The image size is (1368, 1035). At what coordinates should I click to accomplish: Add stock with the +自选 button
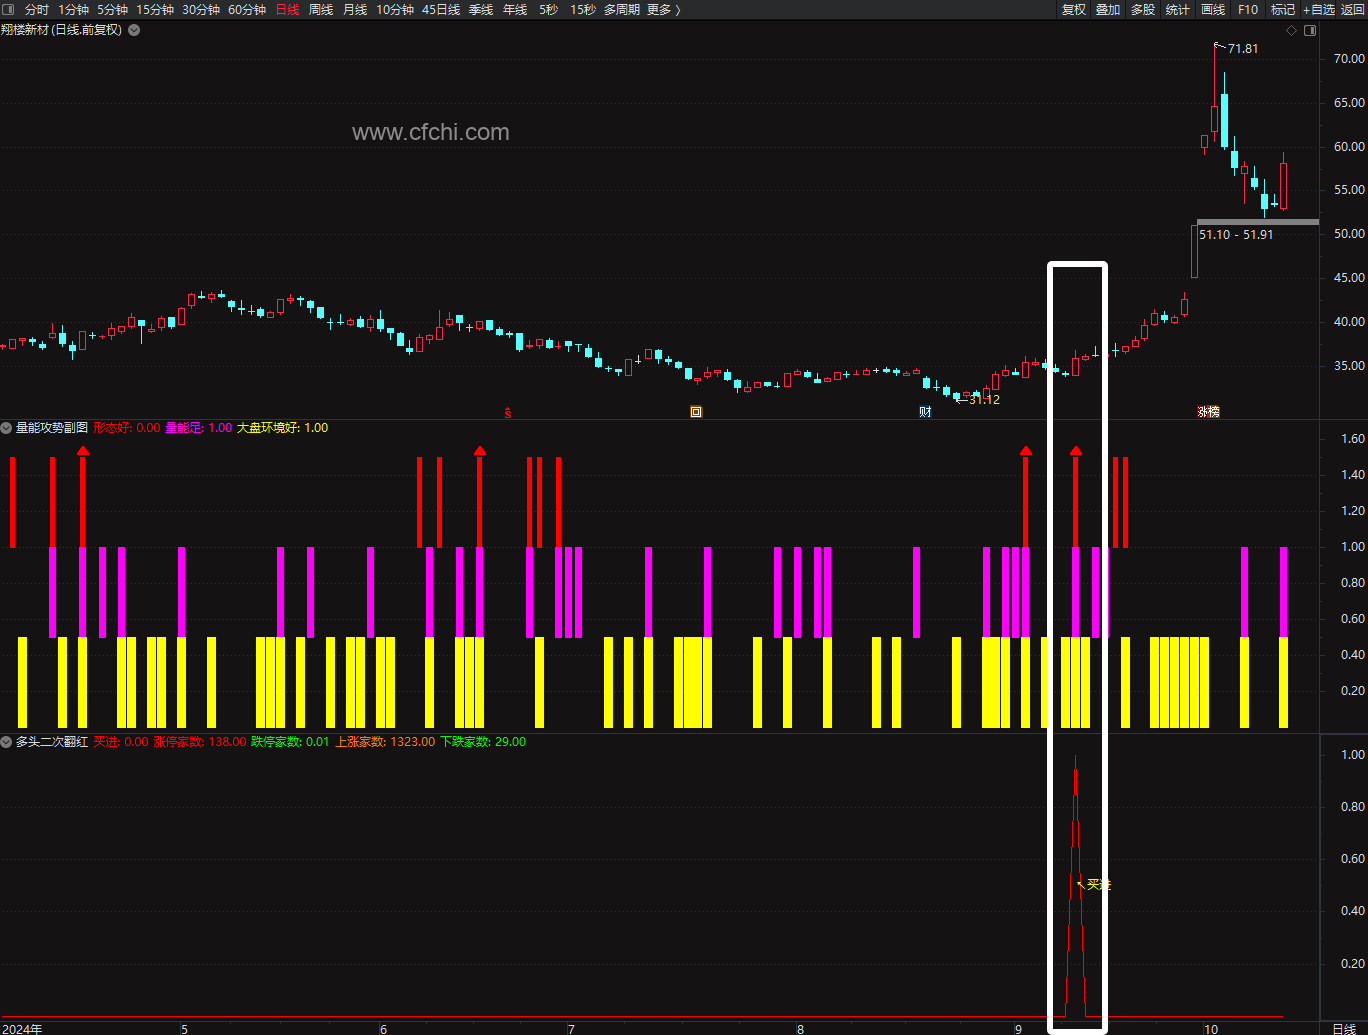click(x=1319, y=9)
